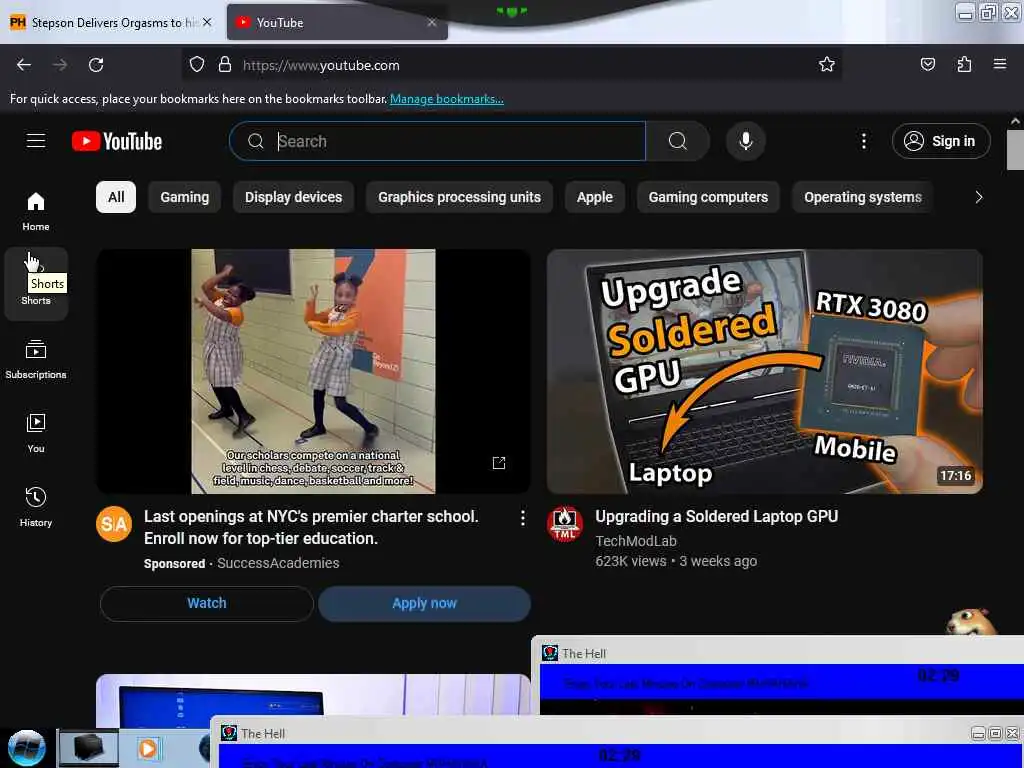Click the Watch button on ad

(206, 603)
